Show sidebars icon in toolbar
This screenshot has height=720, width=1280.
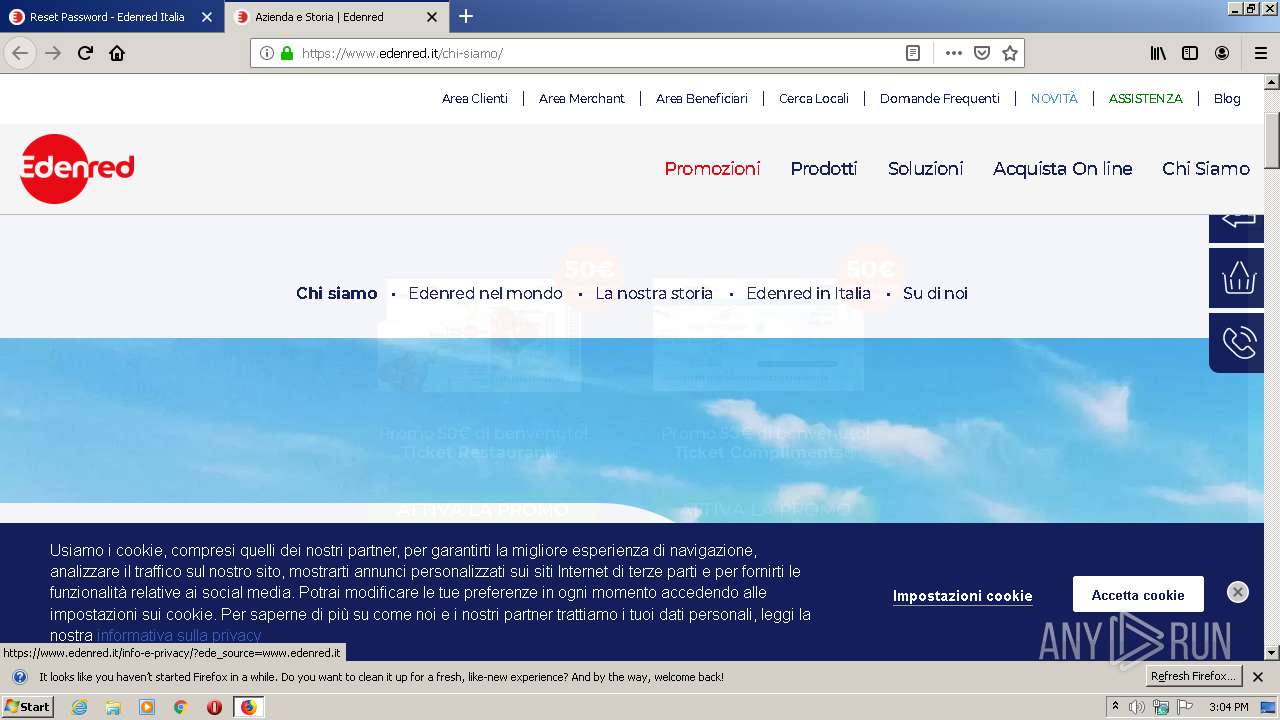pos(1190,53)
